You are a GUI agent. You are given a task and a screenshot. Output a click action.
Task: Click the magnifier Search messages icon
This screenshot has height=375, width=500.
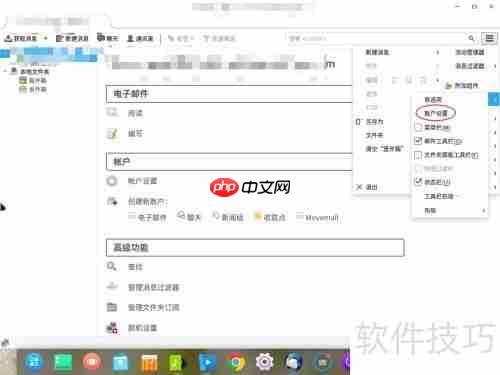(111, 266)
